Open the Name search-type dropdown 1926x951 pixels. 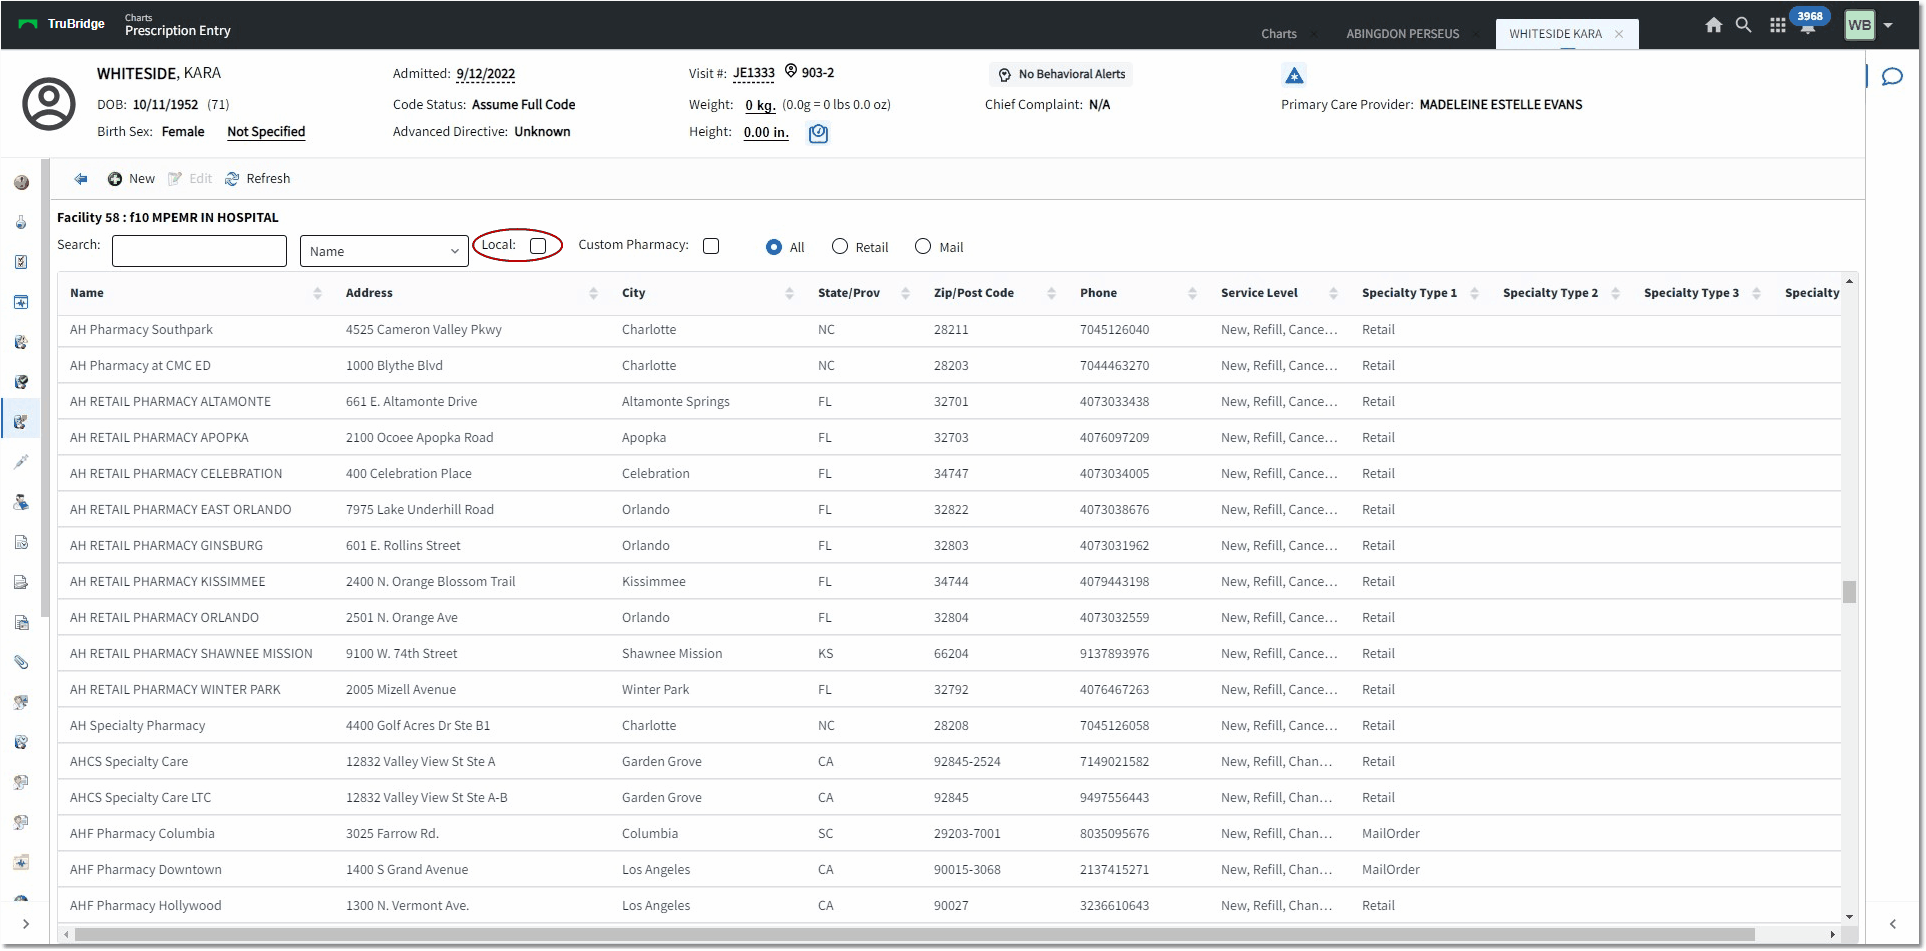(x=384, y=251)
